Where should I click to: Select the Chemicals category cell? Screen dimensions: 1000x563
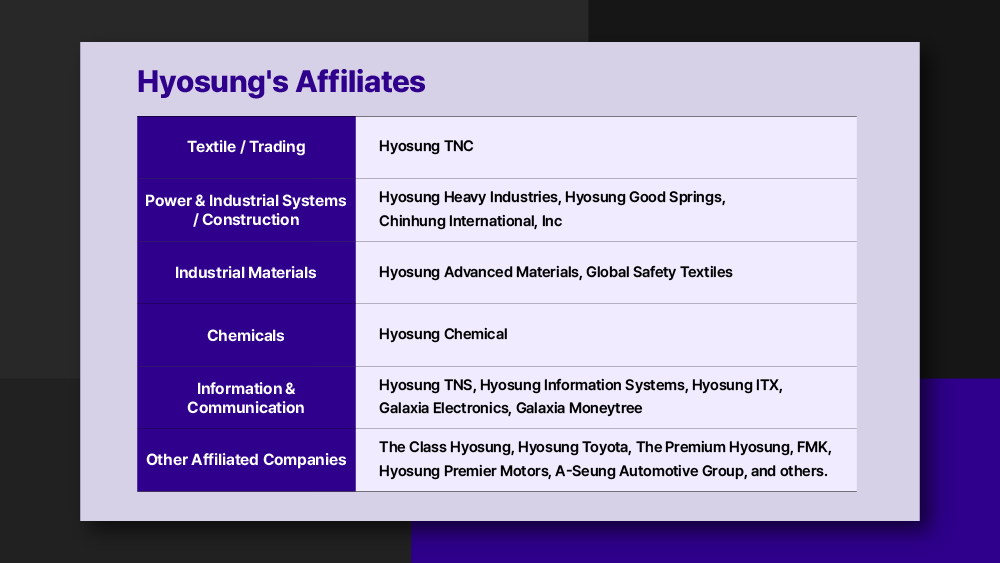pos(246,335)
